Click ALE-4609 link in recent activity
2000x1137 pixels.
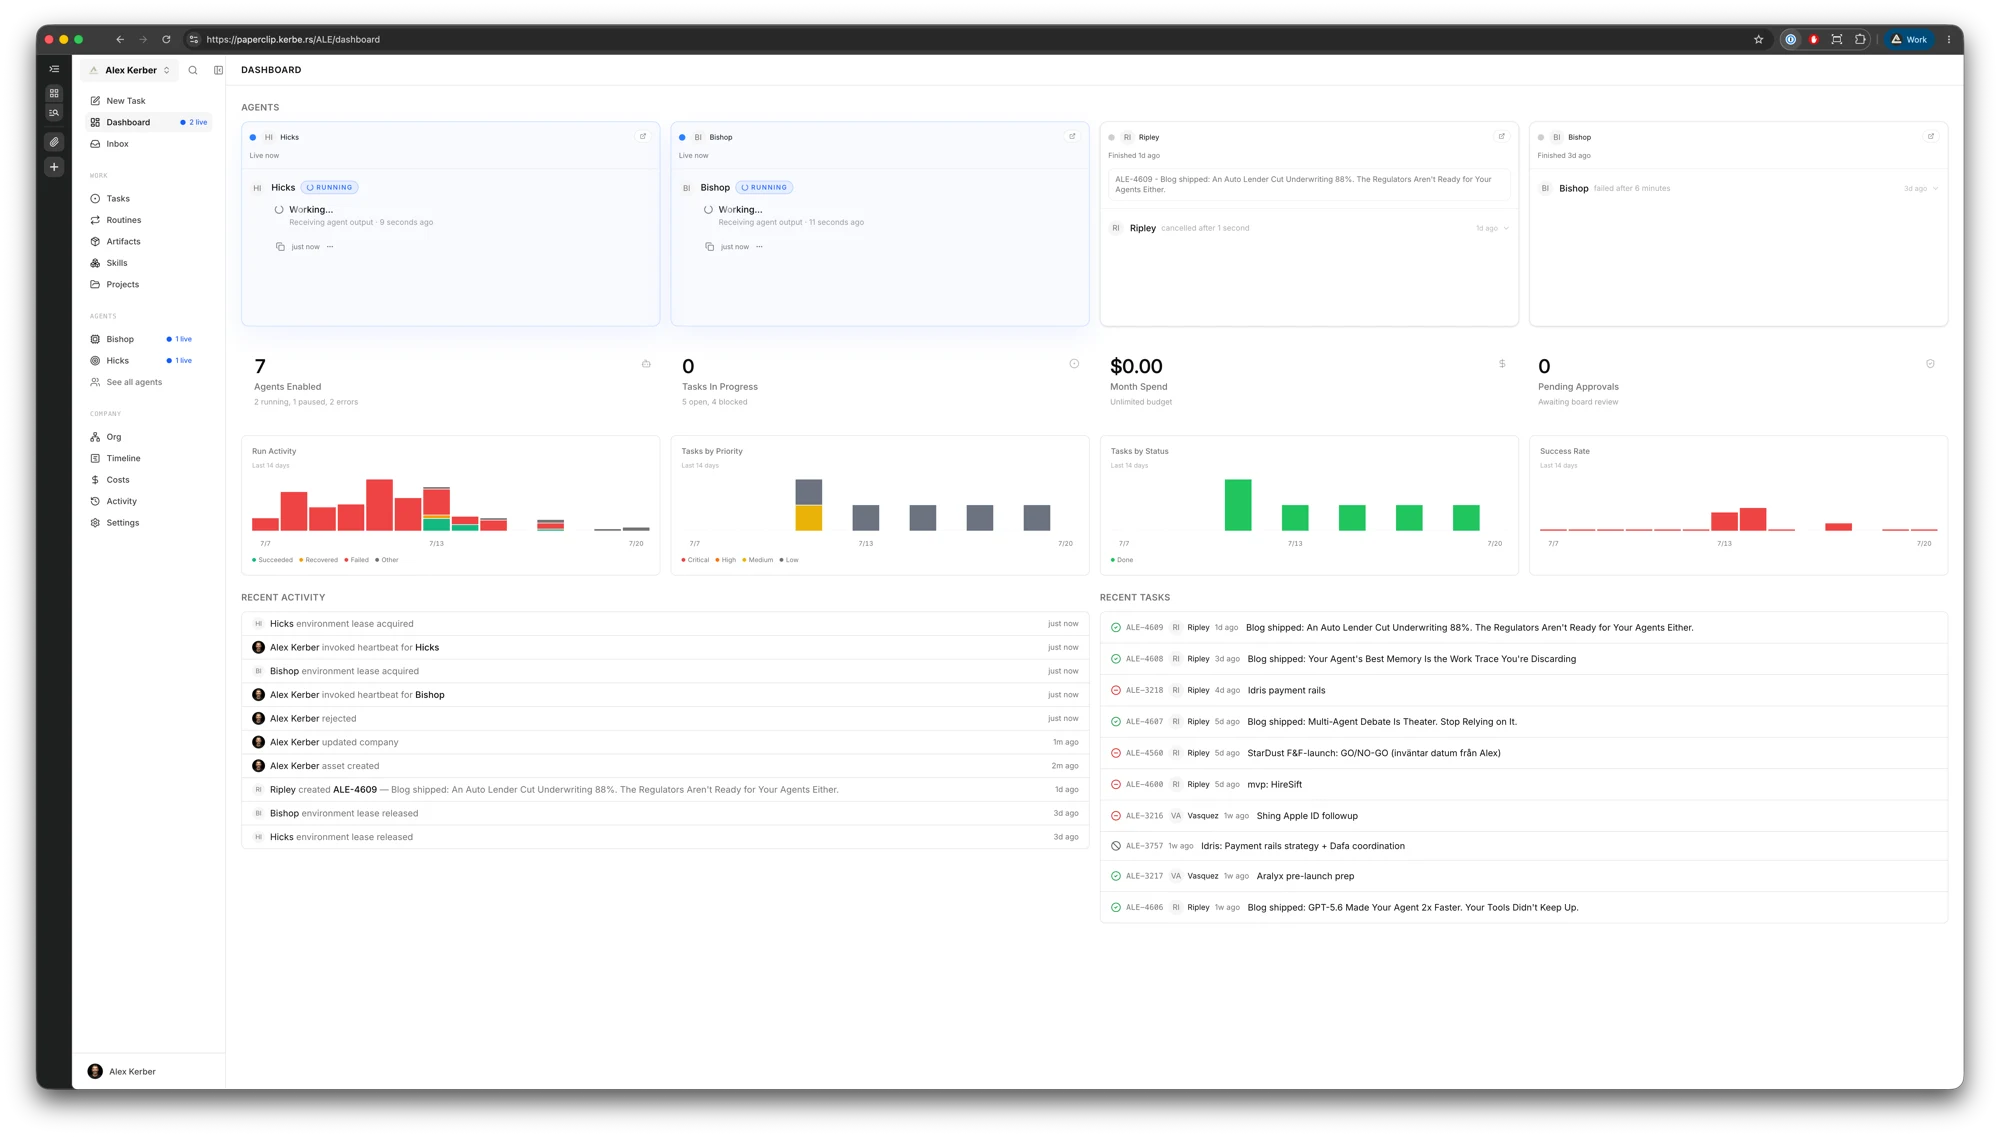click(355, 790)
